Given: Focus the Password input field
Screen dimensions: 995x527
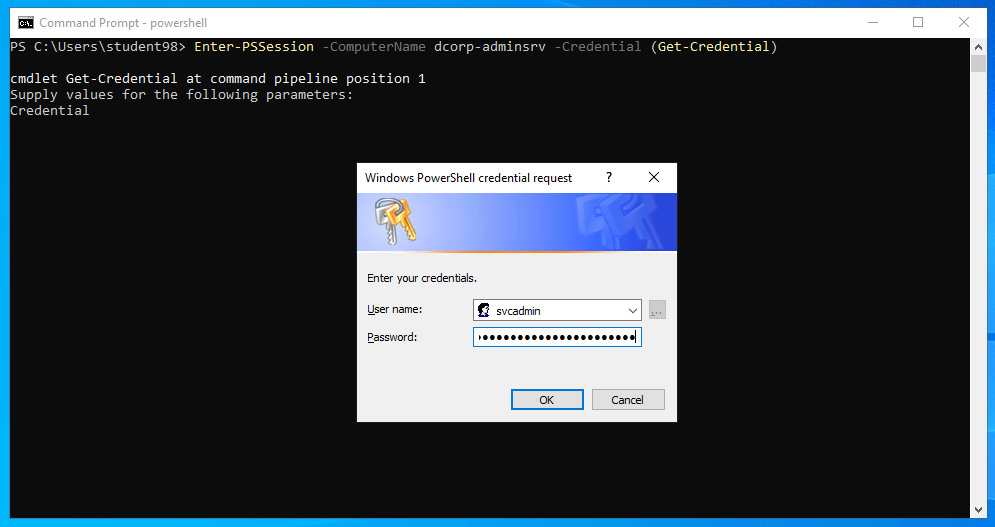Looking at the screenshot, I should [x=557, y=338].
